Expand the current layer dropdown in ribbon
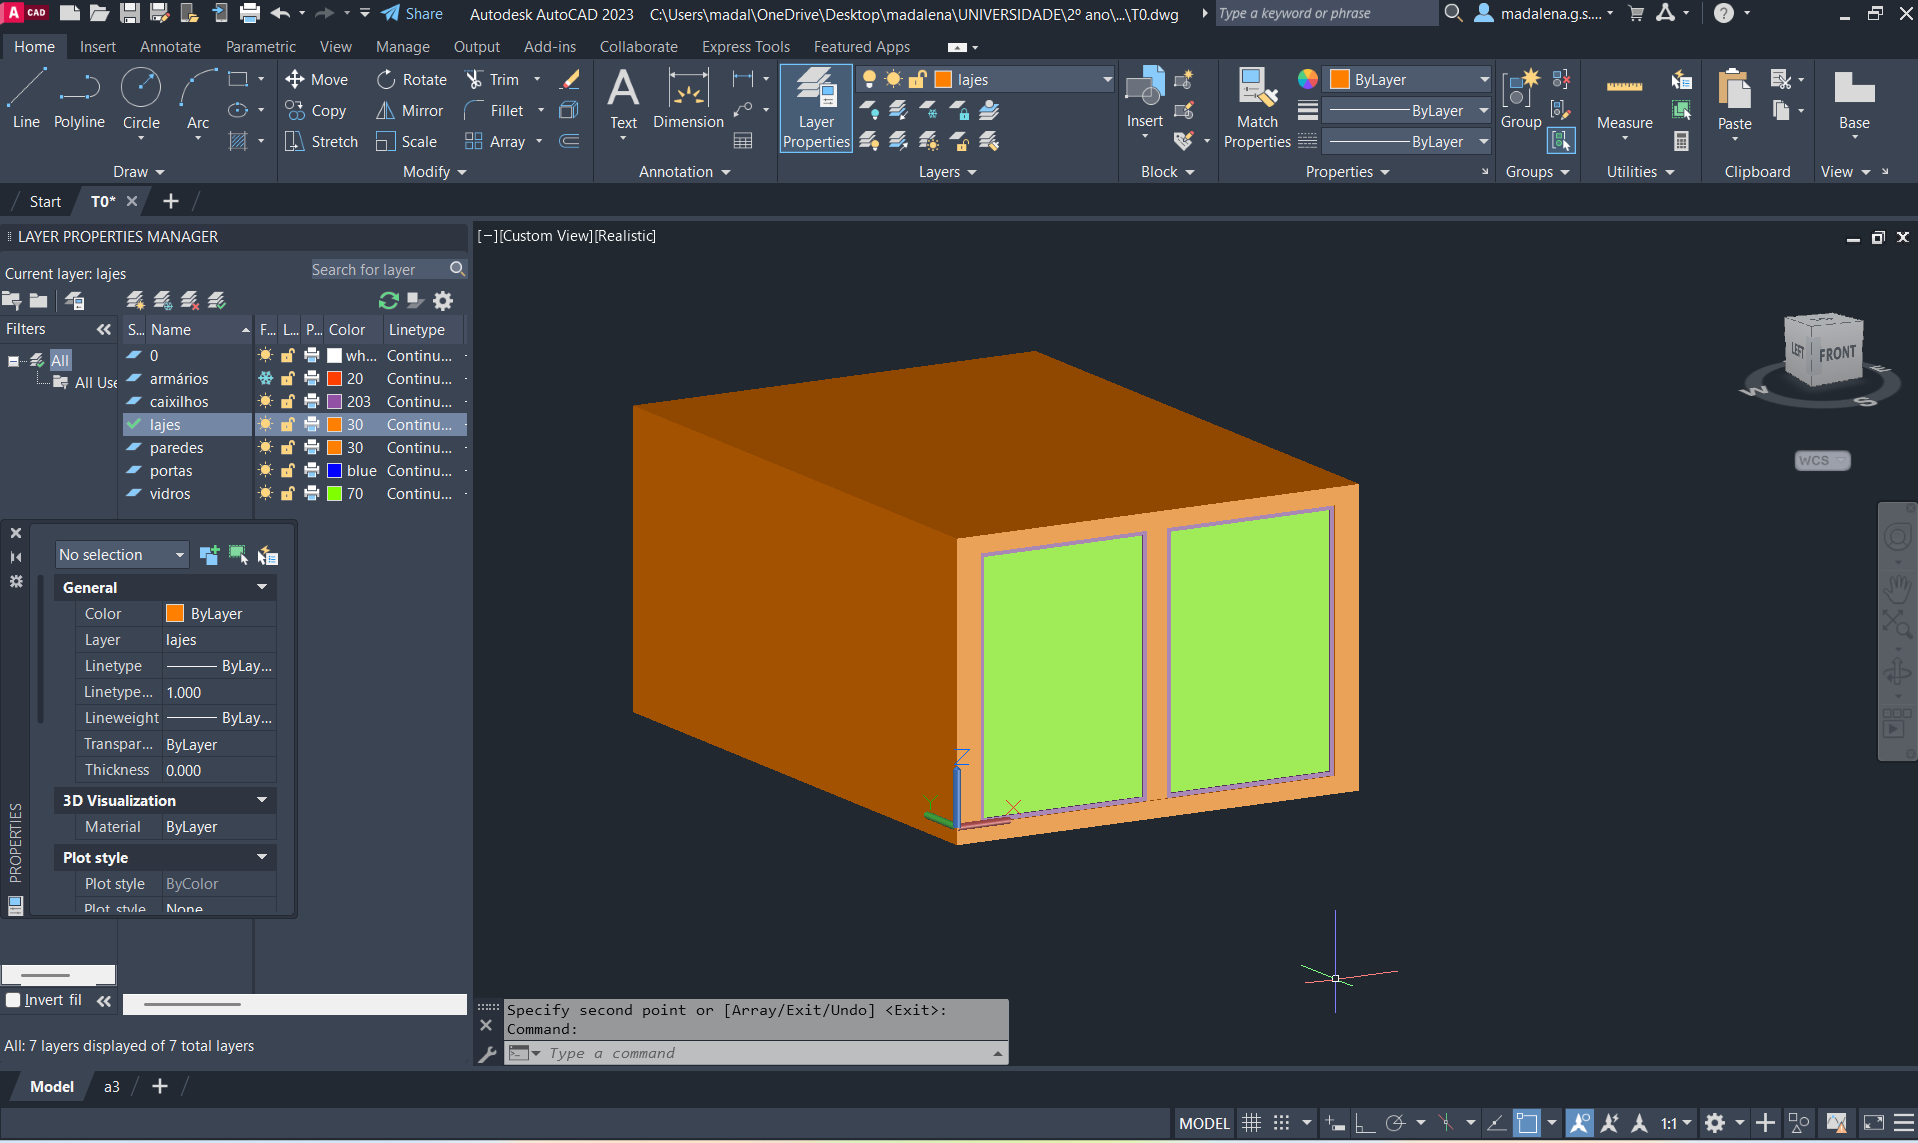 tap(1107, 80)
